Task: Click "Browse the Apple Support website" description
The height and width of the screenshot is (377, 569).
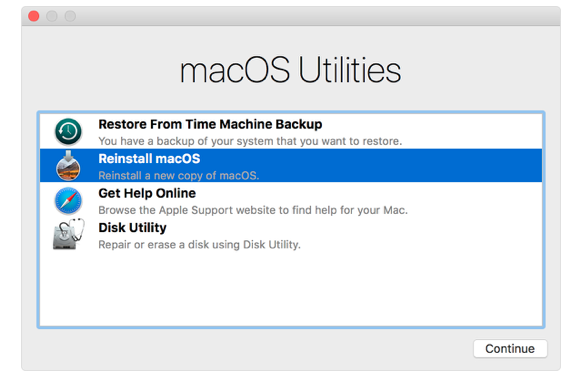Action: (x=253, y=210)
